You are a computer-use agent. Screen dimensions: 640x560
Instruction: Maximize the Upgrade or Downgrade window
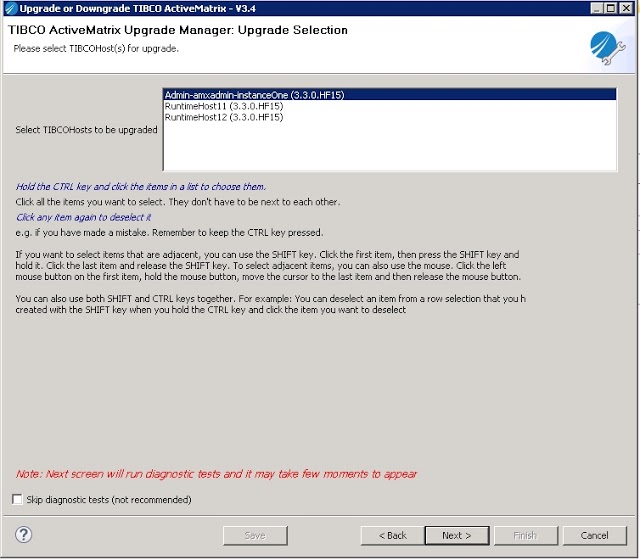[x=611, y=8]
